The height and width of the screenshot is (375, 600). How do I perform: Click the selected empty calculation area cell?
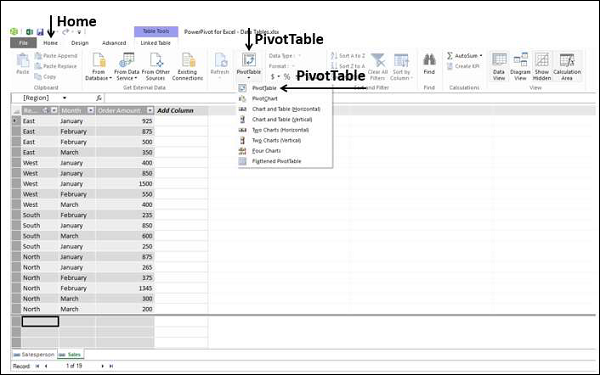pos(40,321)
